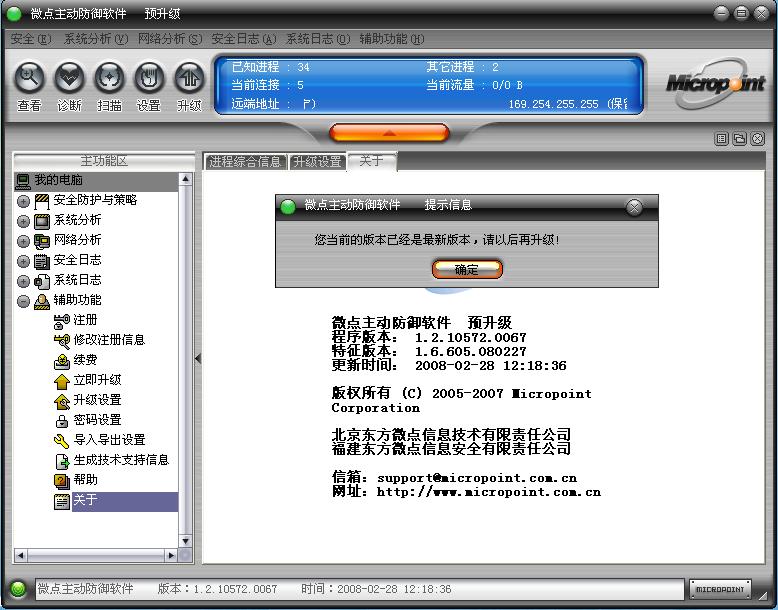Select the 导入导出设置 tree item label
Screen dimensions: 778x610
click(x=109, y=440)
